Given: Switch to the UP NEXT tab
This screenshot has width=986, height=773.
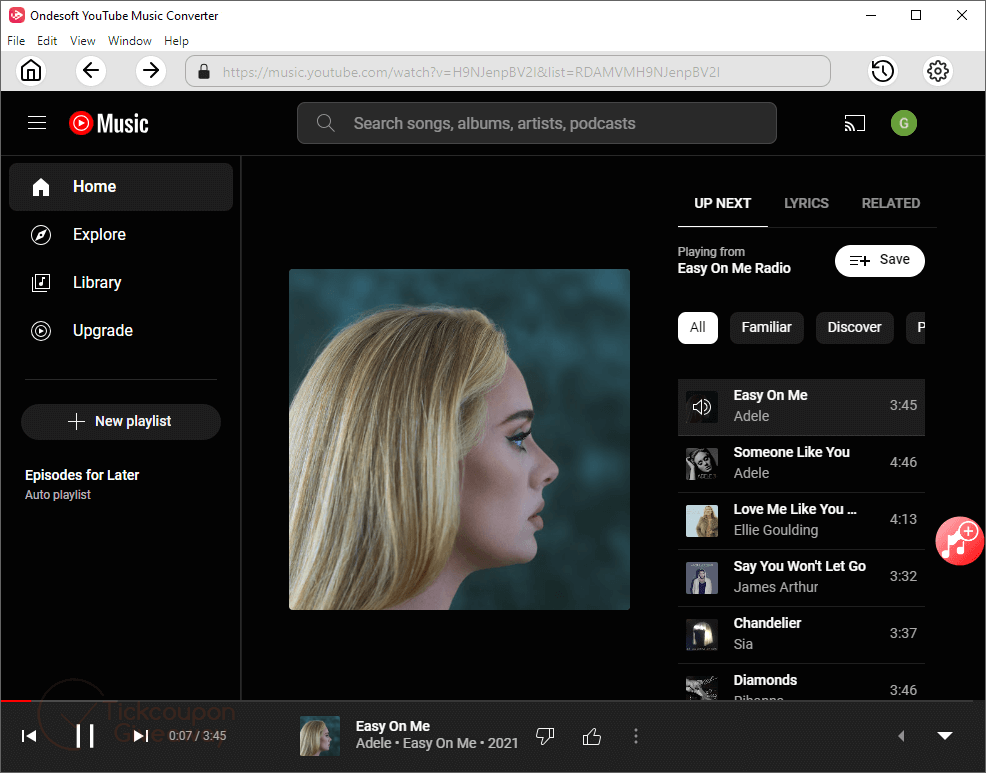Looking at the screenshot, I should coord(723,203).
